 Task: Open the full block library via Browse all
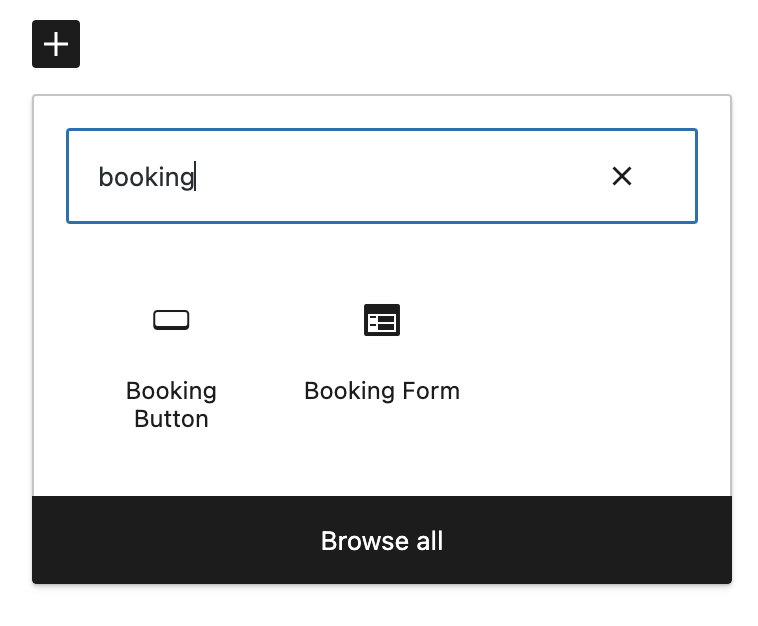coord(381,541)
